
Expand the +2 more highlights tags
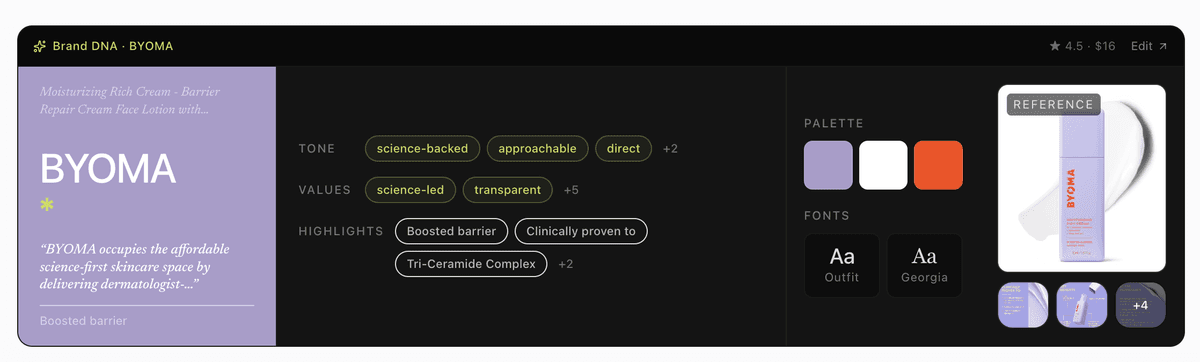(566, 265)
